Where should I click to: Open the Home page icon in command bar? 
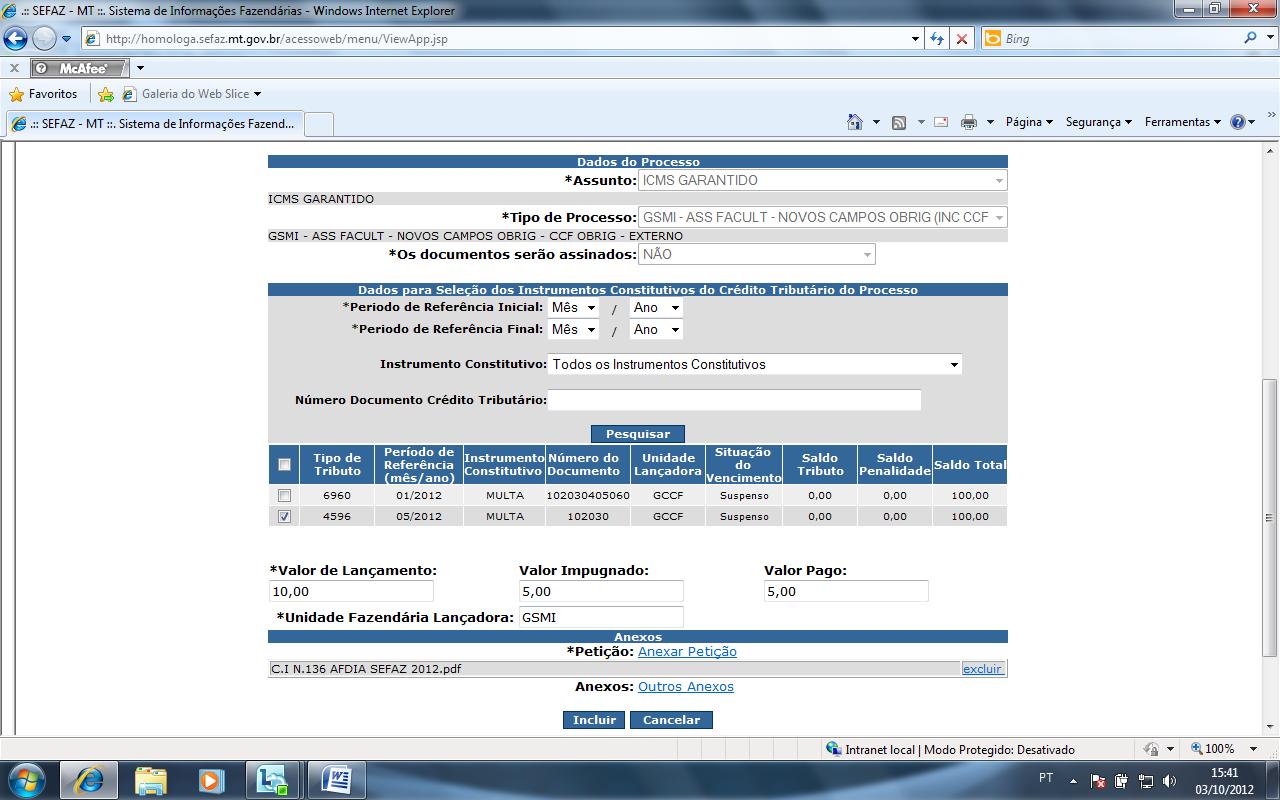click(x=855, y=122)
